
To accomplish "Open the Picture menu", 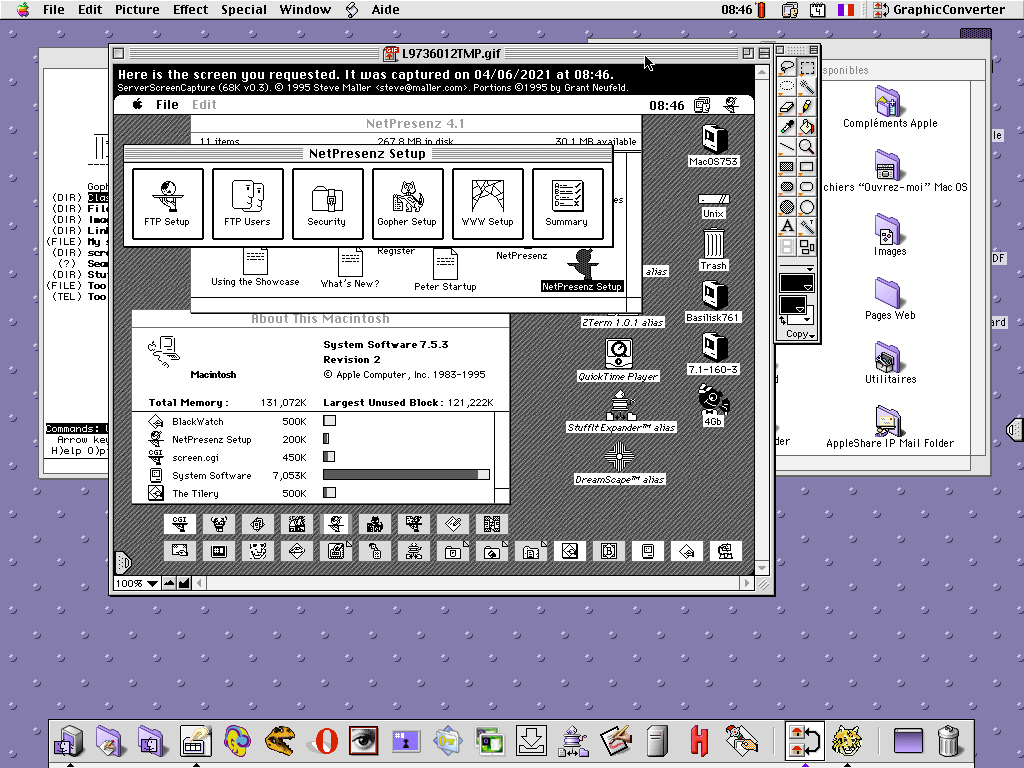I will pos(137,10).
